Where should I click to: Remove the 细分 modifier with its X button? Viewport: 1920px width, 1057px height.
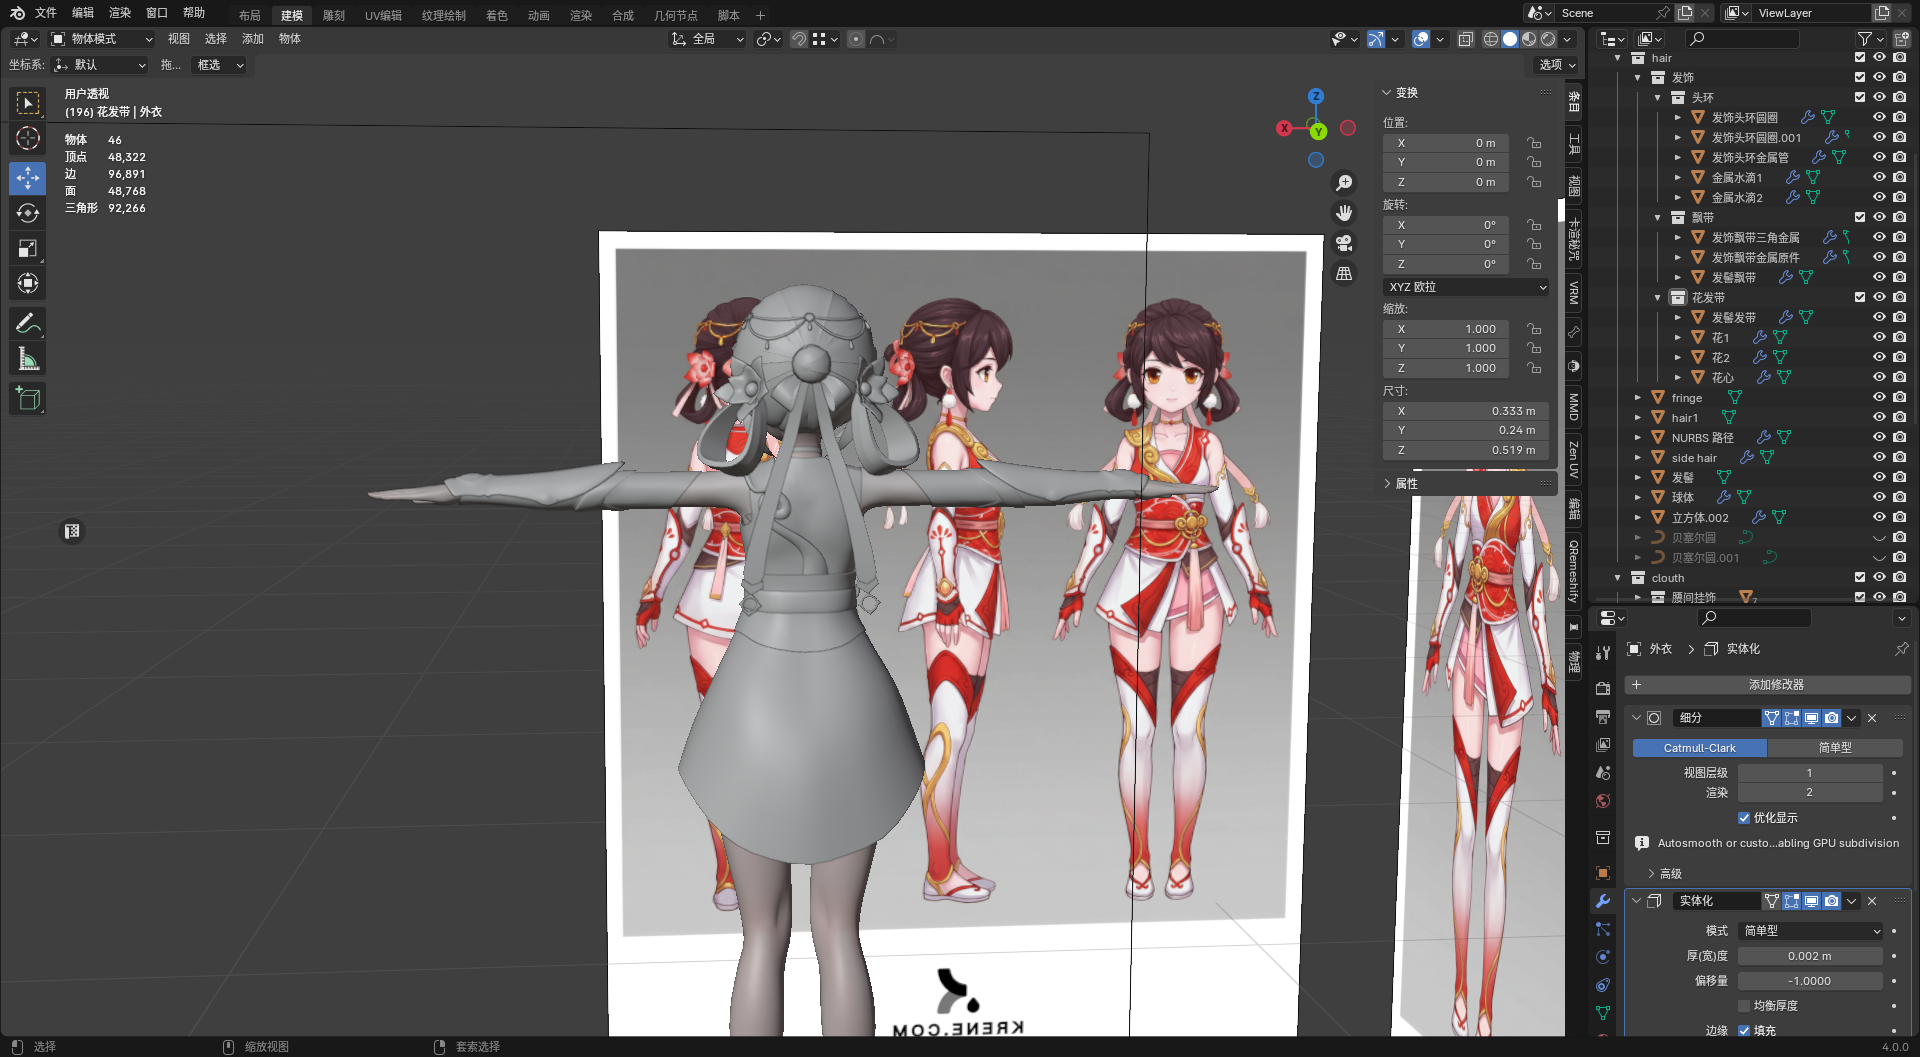(1872, 718)
